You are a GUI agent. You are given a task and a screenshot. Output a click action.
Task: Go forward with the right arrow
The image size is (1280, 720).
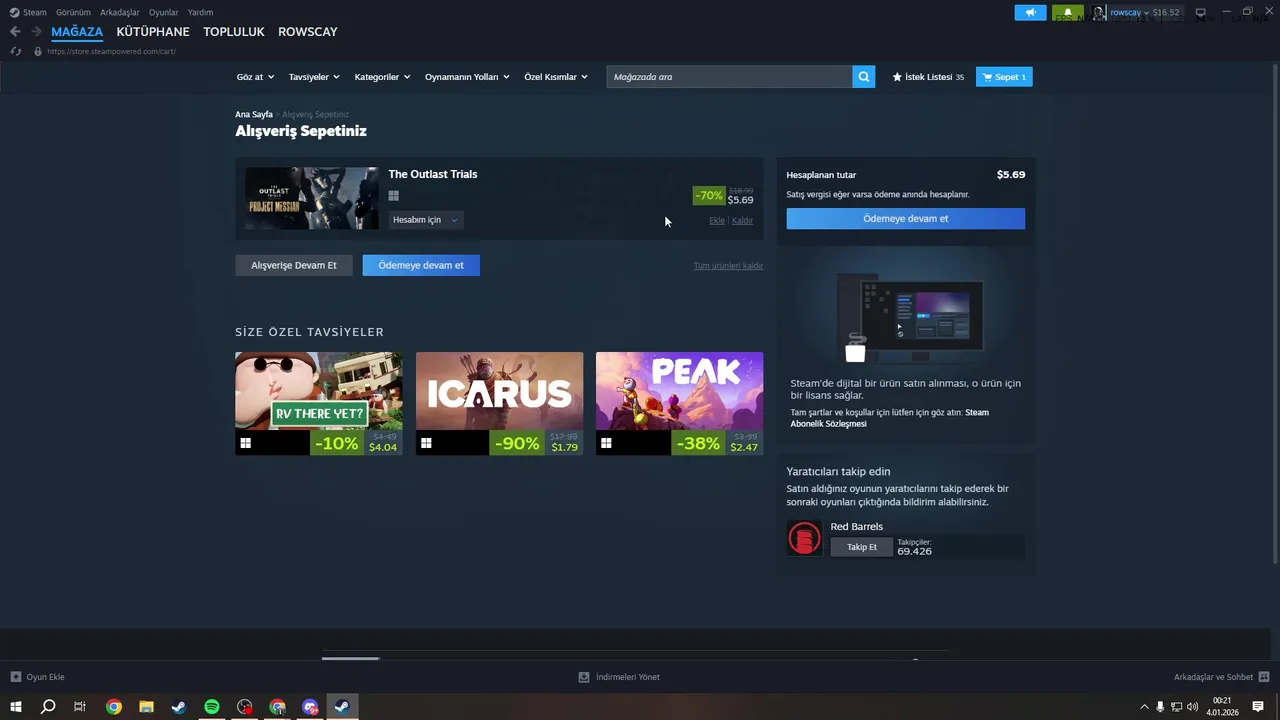coord(36,32)
